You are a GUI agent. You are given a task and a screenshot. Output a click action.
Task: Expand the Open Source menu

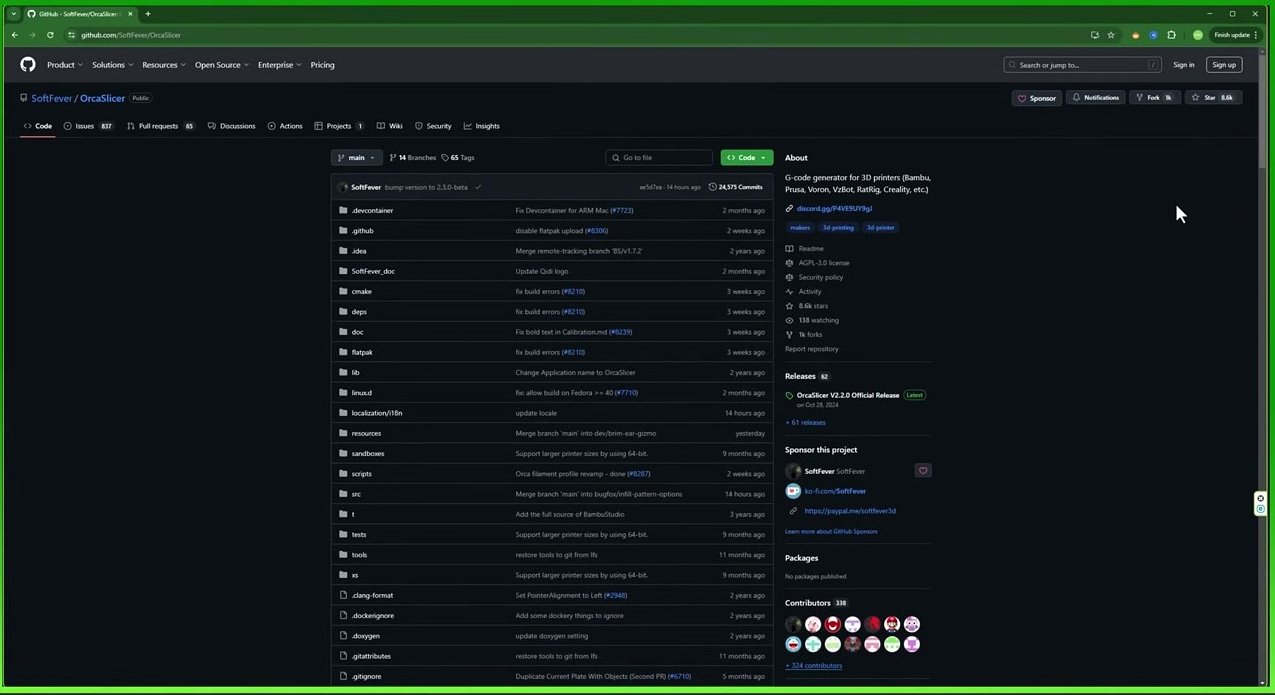[x=222, y=65]
